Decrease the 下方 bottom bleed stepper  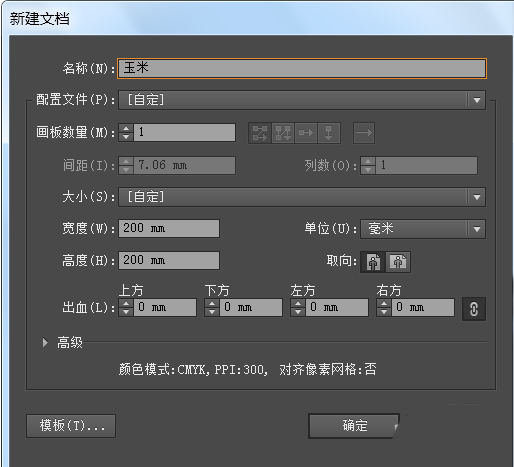(212, 312)
